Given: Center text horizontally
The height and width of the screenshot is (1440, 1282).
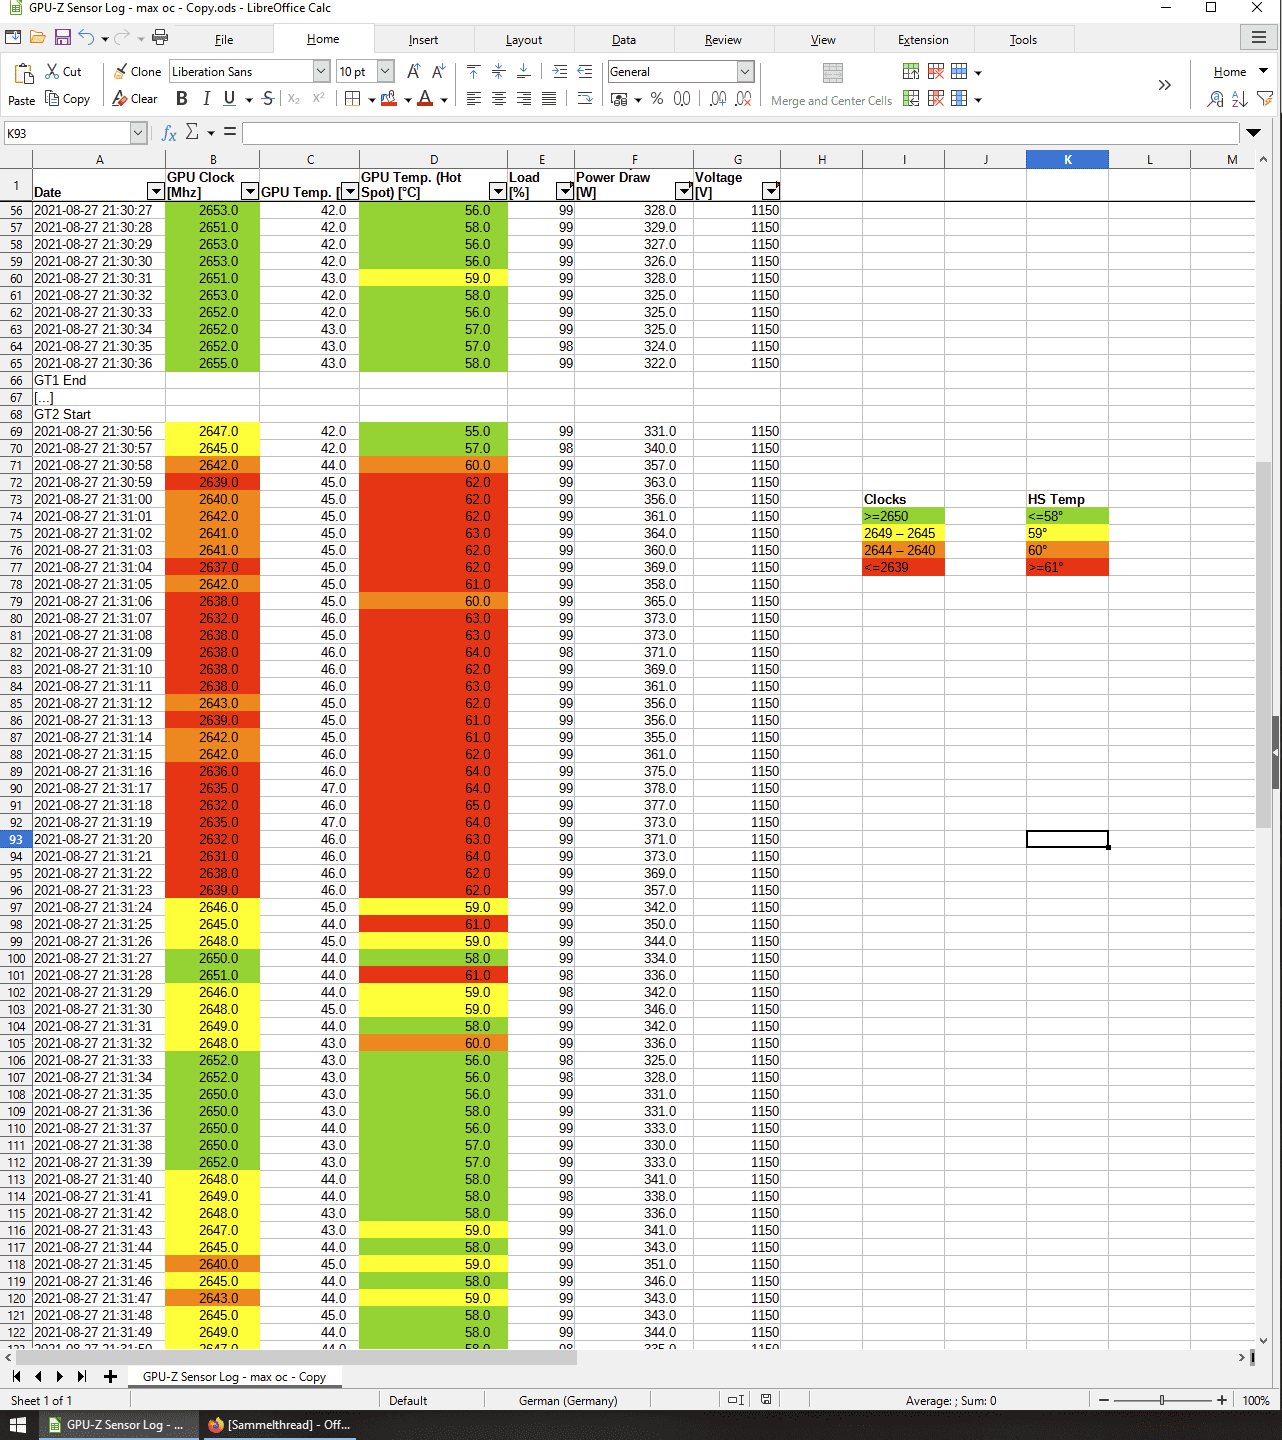Looking at the screenshot, I should click(x=498, y=99).
